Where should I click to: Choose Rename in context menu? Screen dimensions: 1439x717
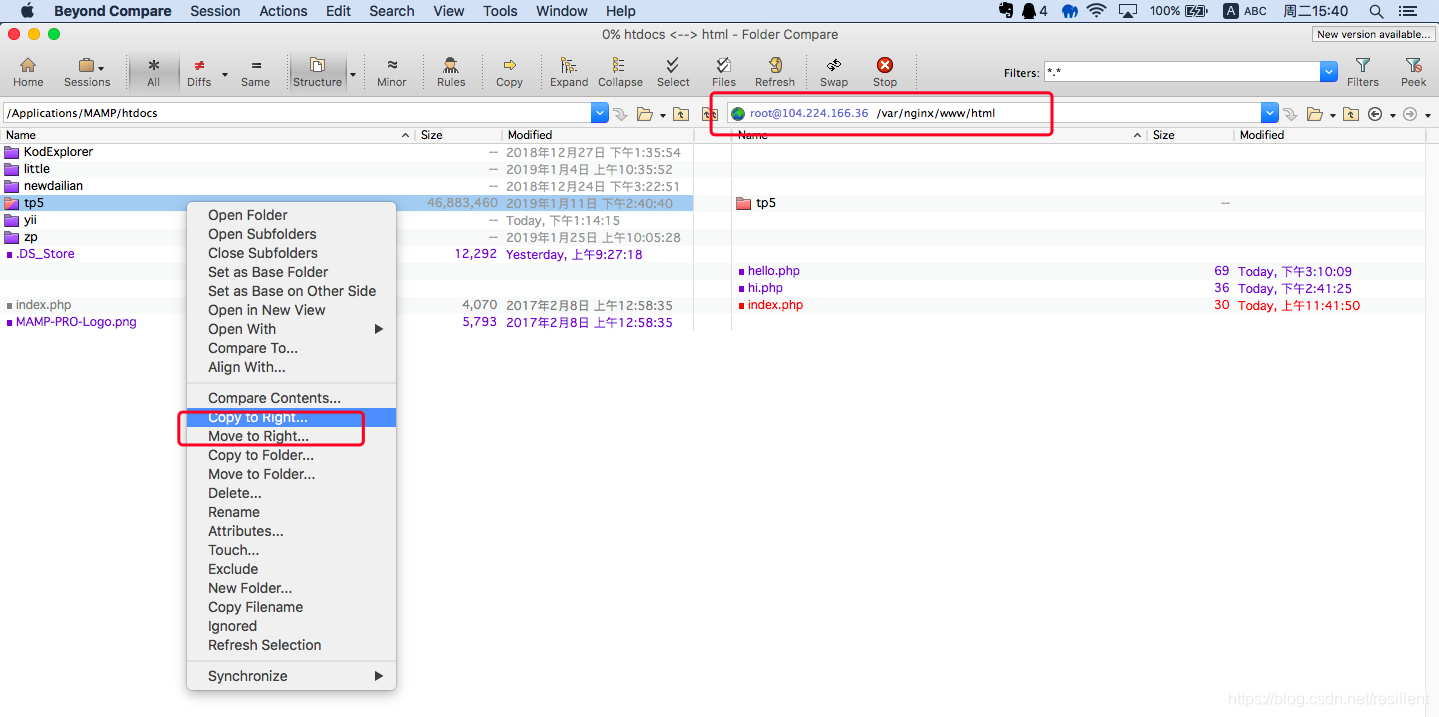click(291, 512)
